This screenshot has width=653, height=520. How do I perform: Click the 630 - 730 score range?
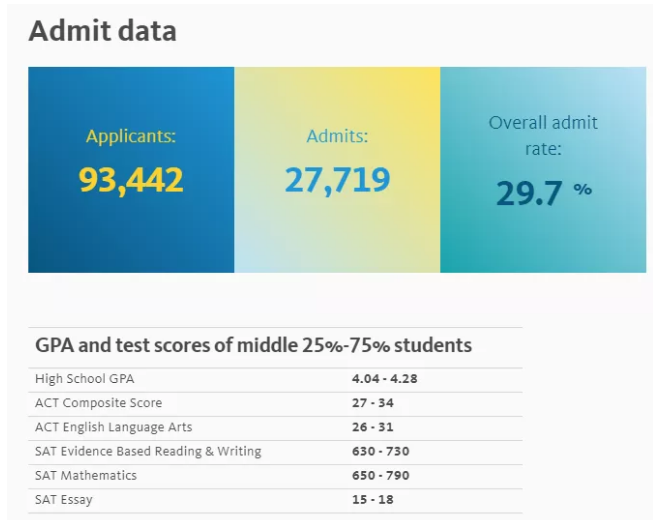(380, 451)
